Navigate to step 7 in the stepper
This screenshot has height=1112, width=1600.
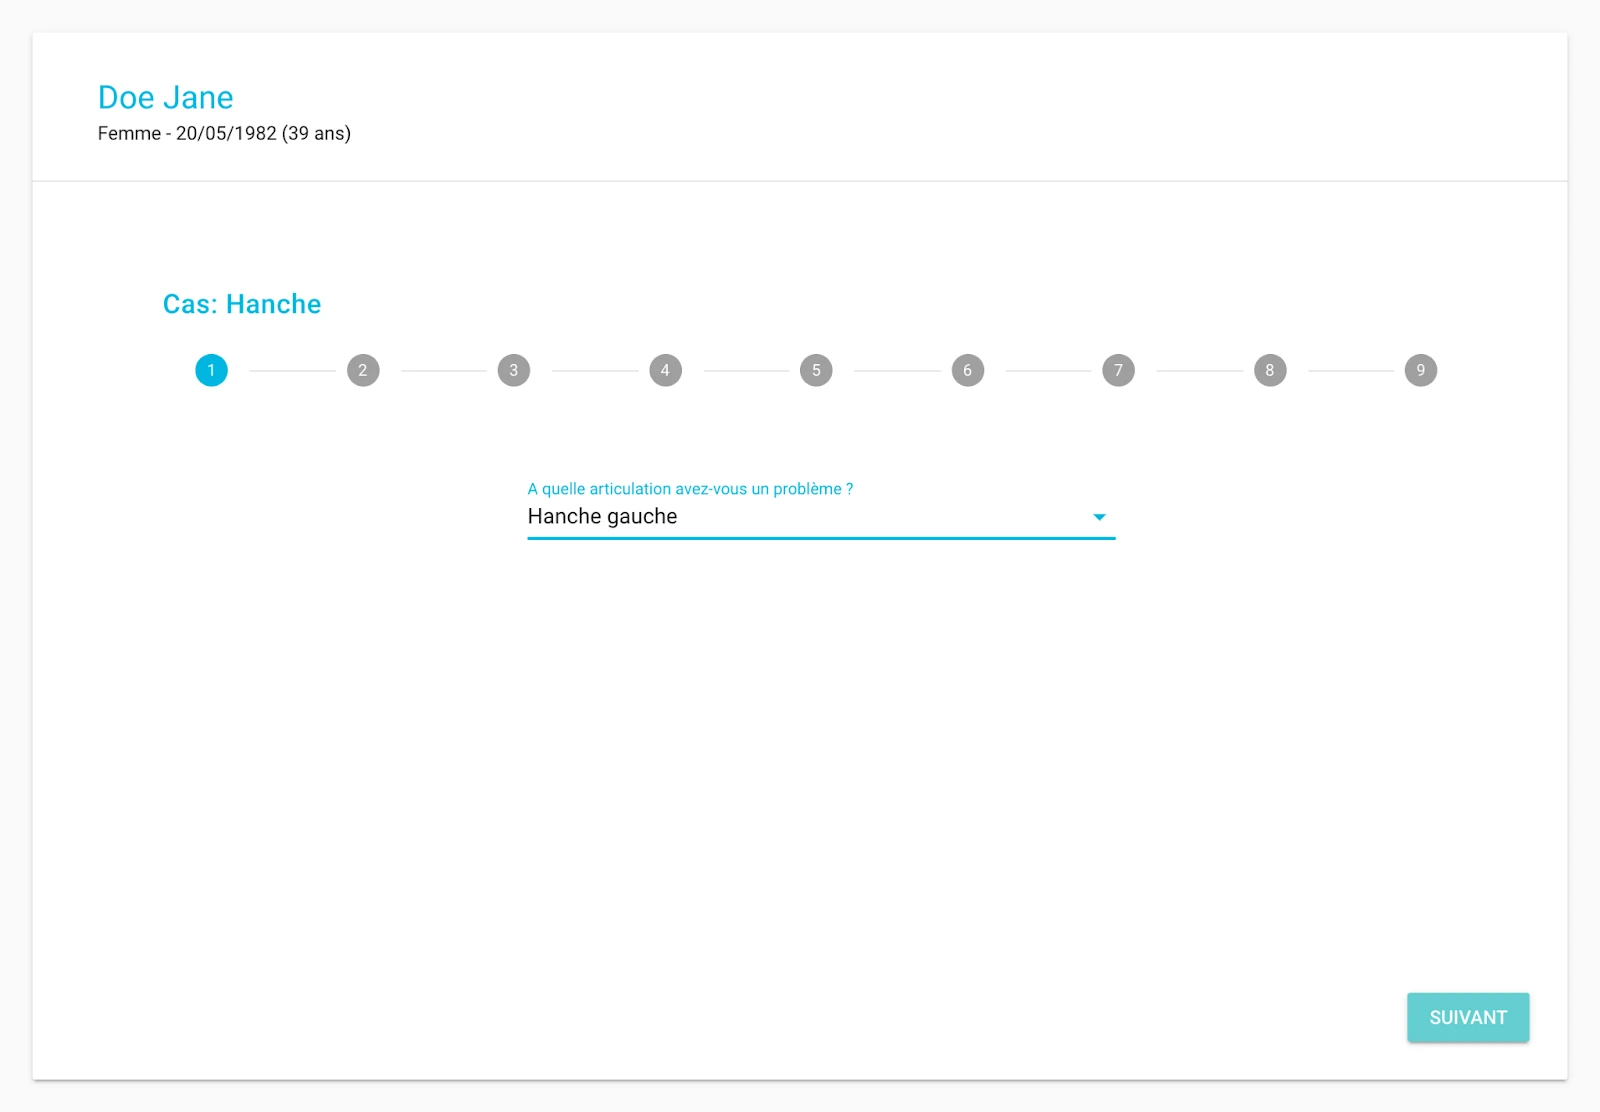1118,370
